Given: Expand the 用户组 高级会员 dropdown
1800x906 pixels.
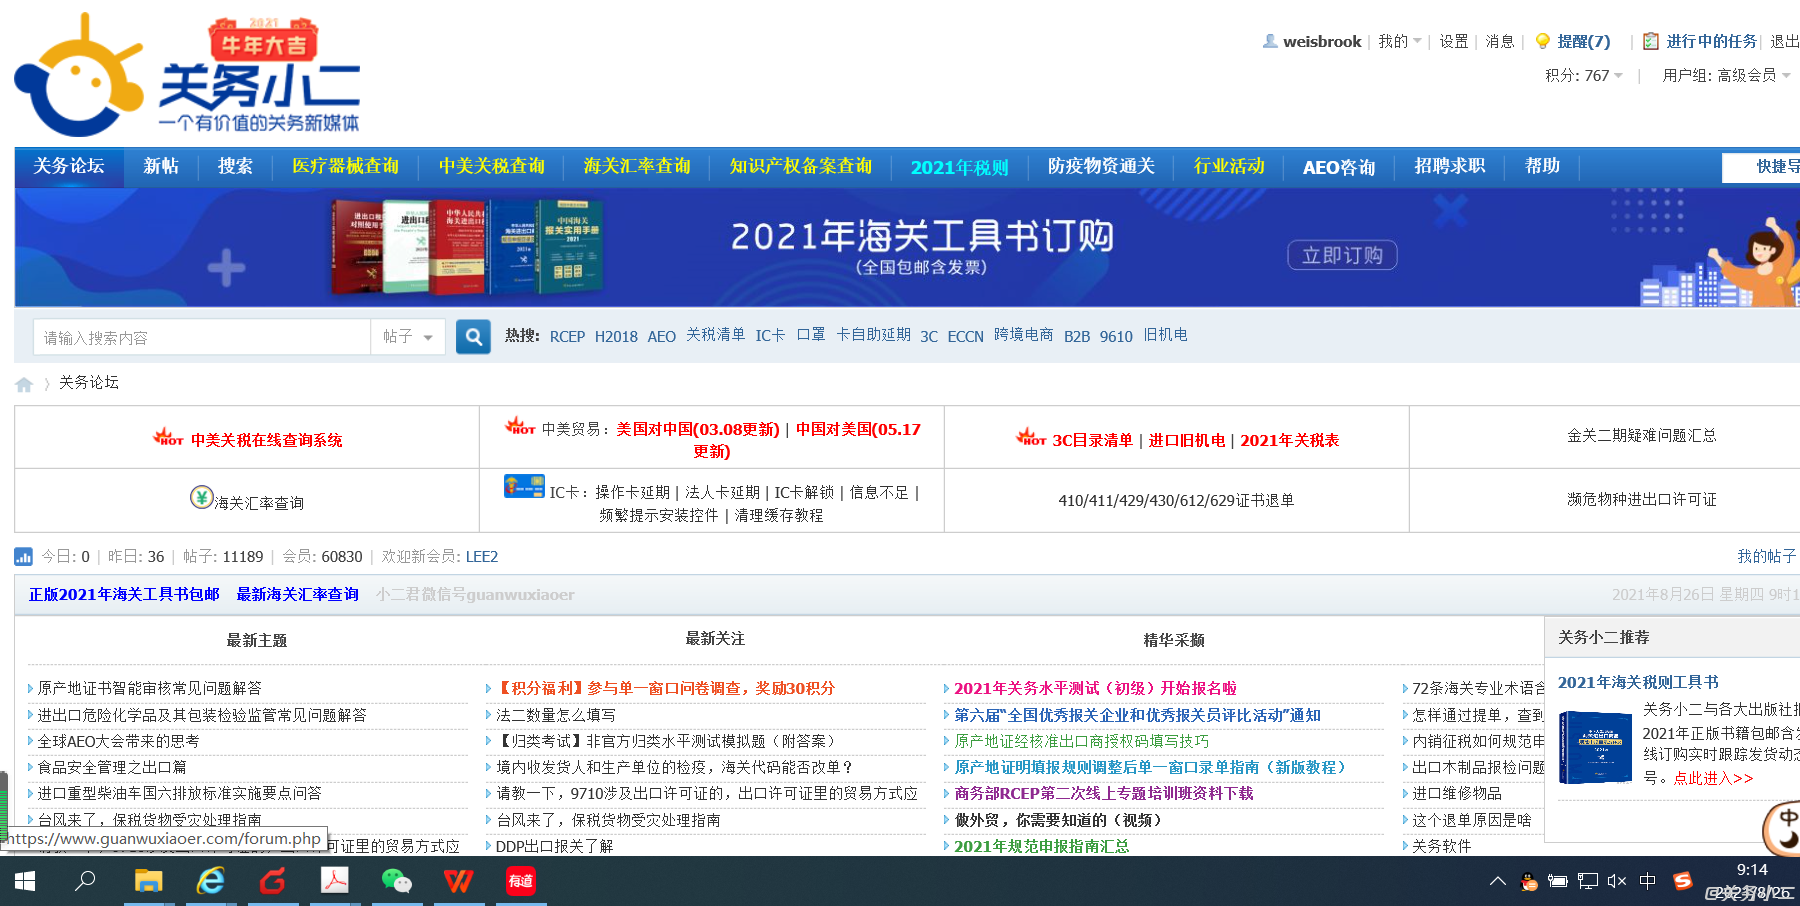Looking at the screenshot, I should pyautogui.click(x=1726, y=75).
